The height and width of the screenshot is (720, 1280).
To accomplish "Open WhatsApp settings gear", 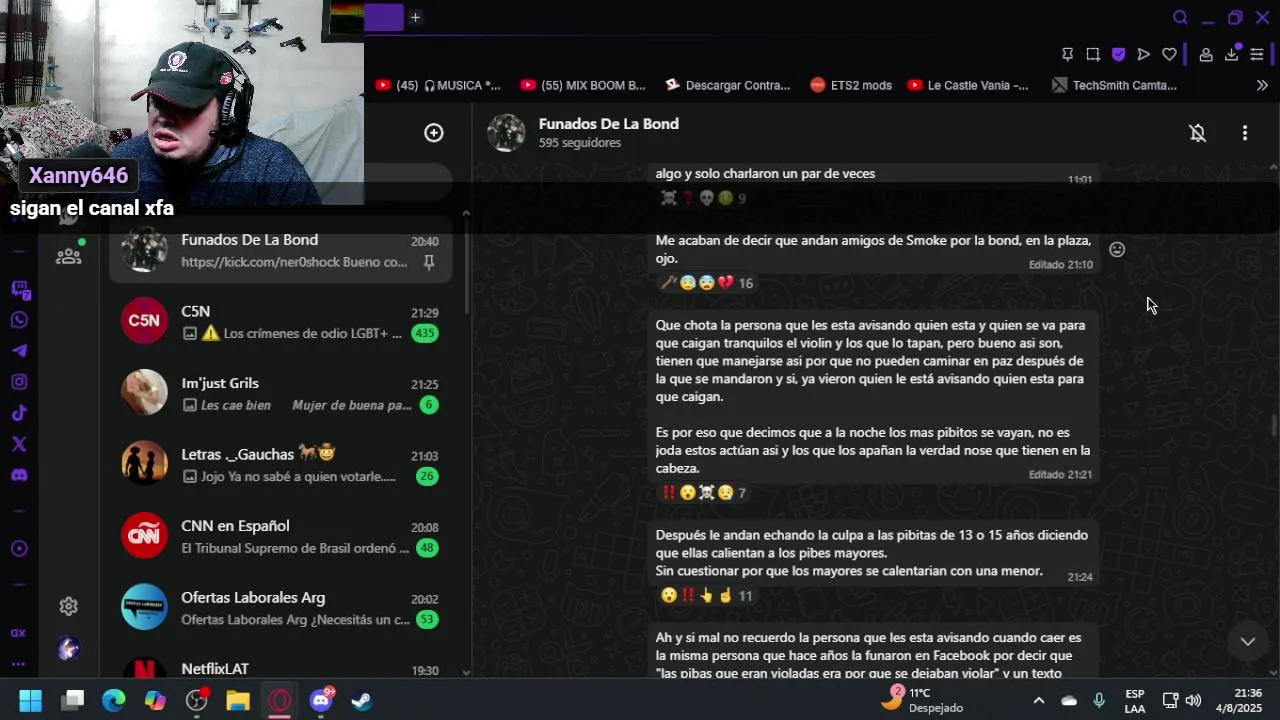I will (x=68, y=606).
